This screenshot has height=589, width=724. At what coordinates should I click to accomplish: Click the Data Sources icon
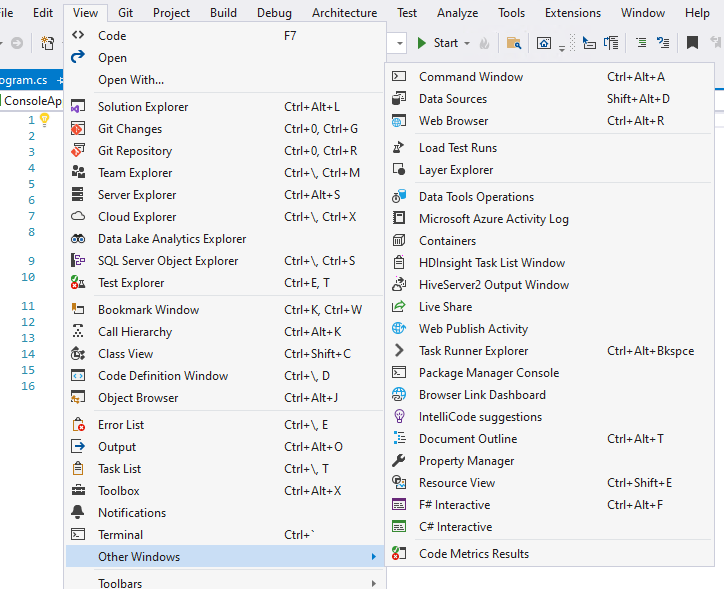(399, 98)
